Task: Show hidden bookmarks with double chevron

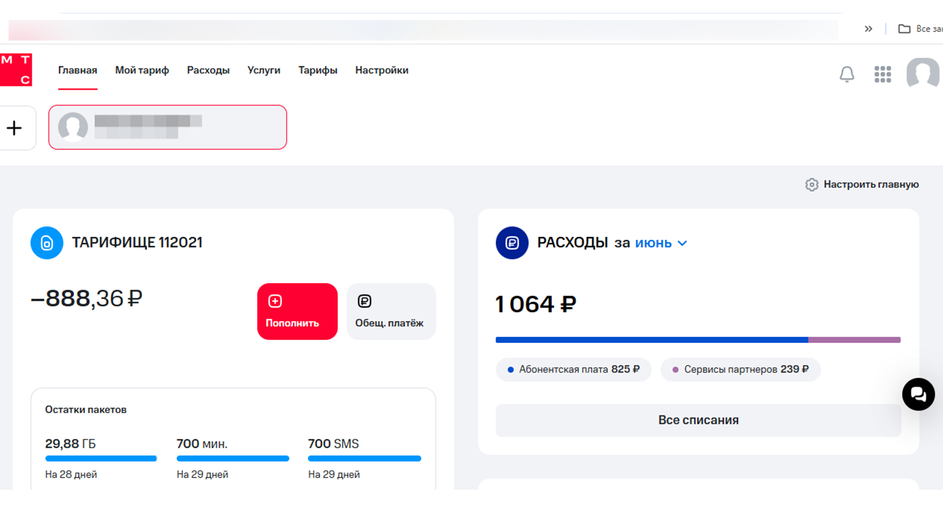Action: point(868,29)
